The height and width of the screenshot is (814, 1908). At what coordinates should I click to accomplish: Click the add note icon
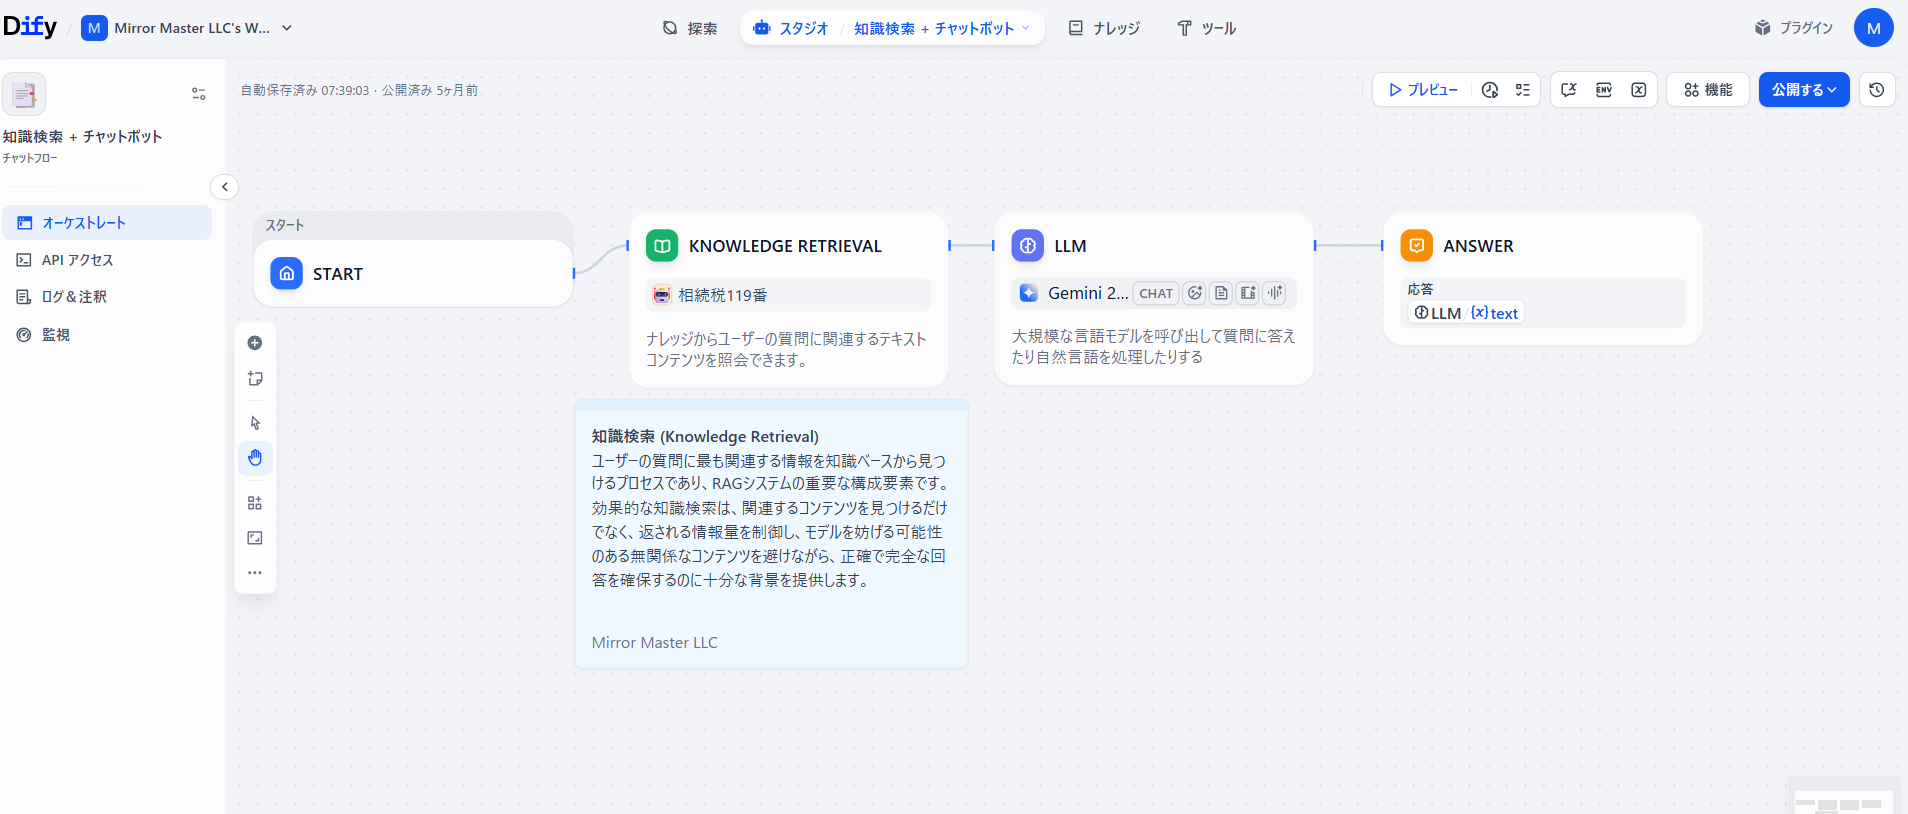tap(255, 379)
